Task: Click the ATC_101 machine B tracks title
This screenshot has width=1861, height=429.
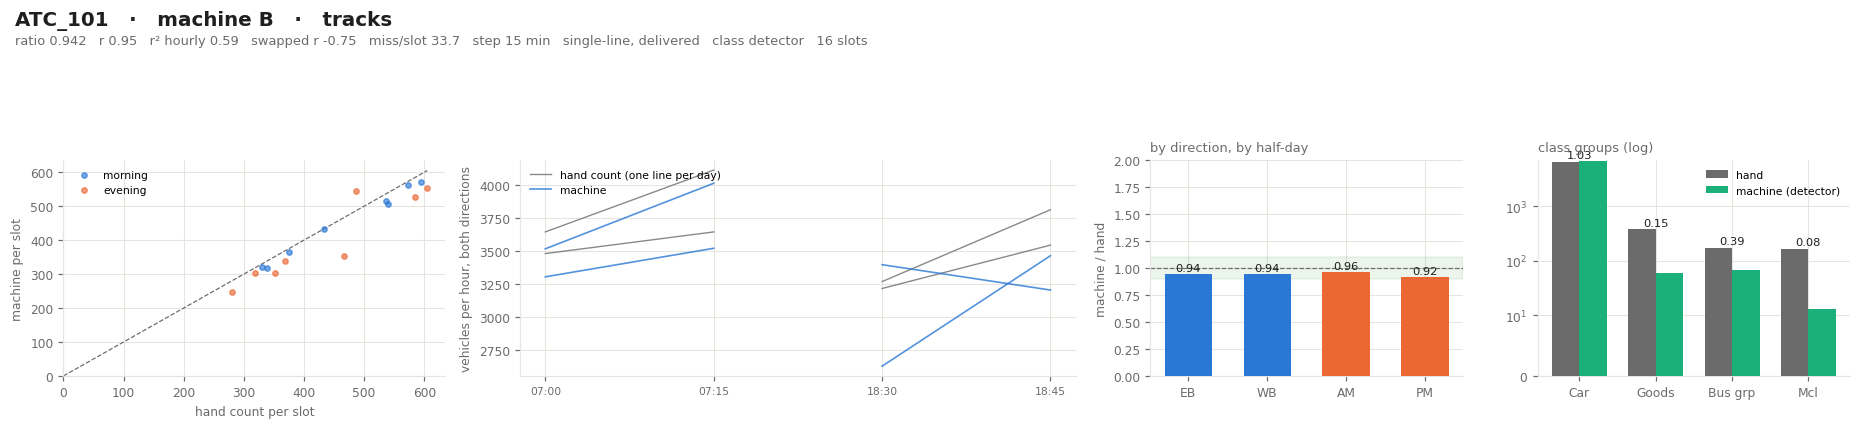Action: click(204, 20)
